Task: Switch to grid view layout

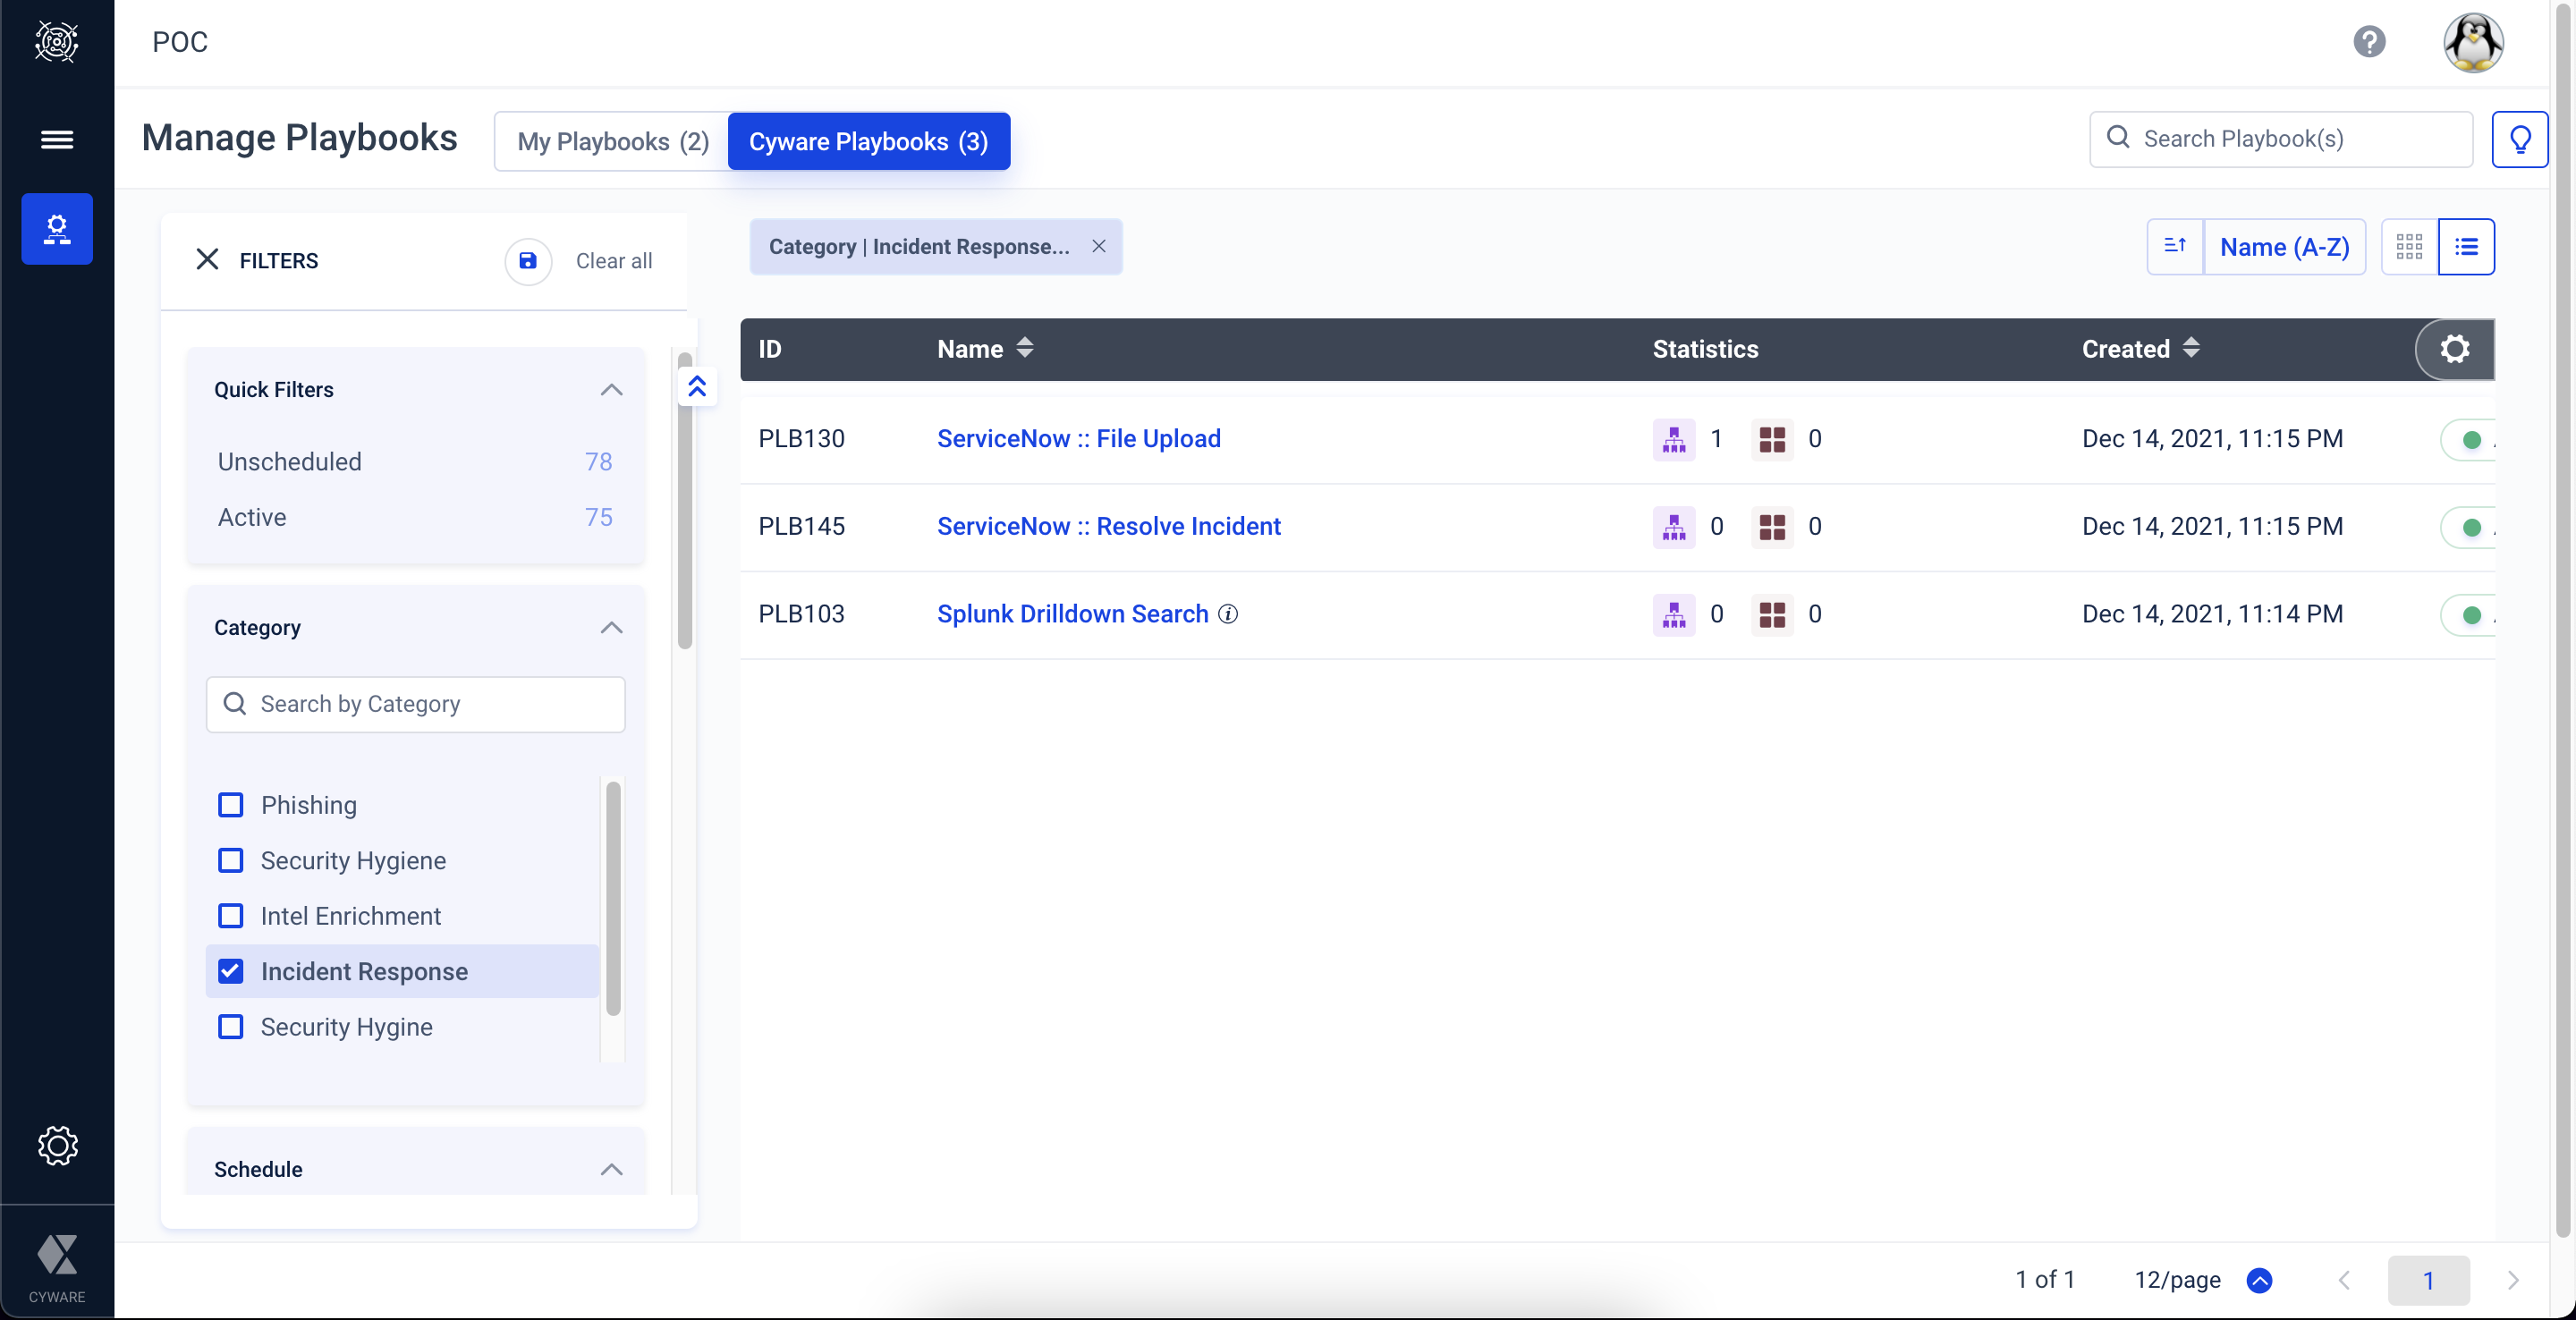Action: coord(2408,246)
